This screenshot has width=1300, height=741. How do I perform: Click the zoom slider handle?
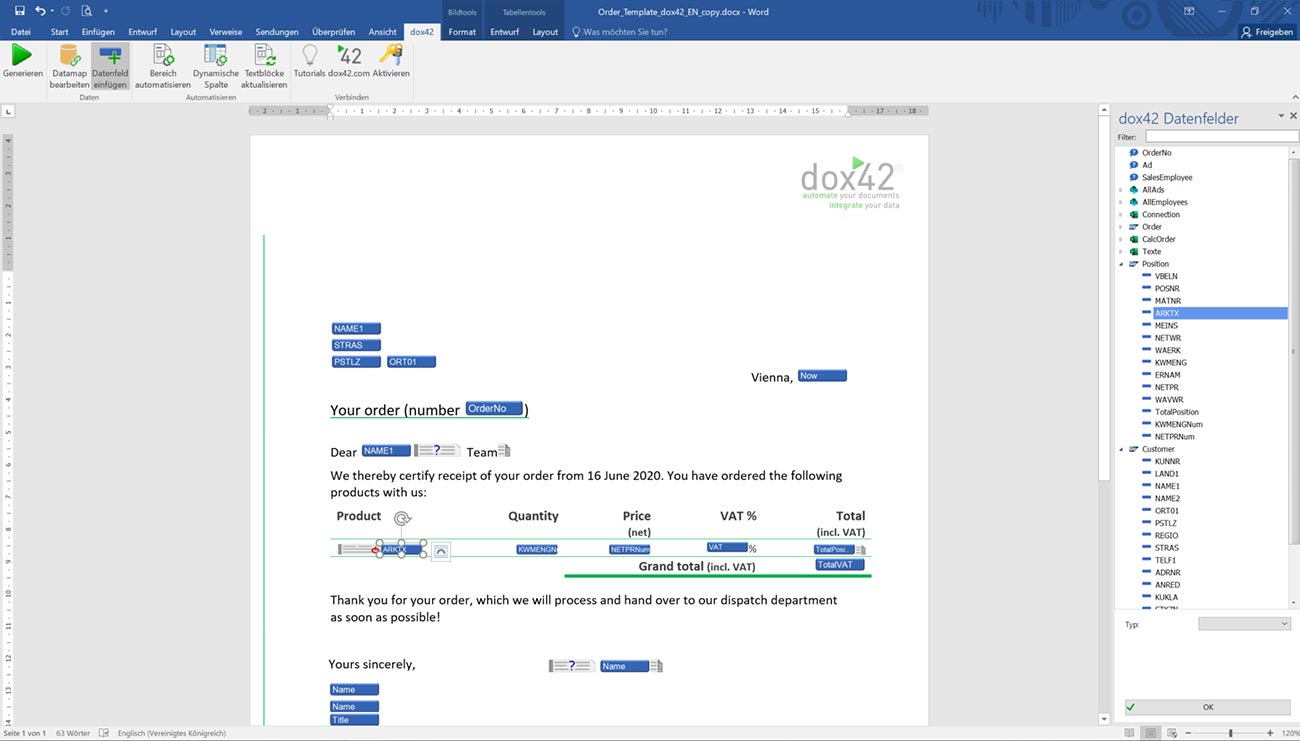(x=1230, y=733)
